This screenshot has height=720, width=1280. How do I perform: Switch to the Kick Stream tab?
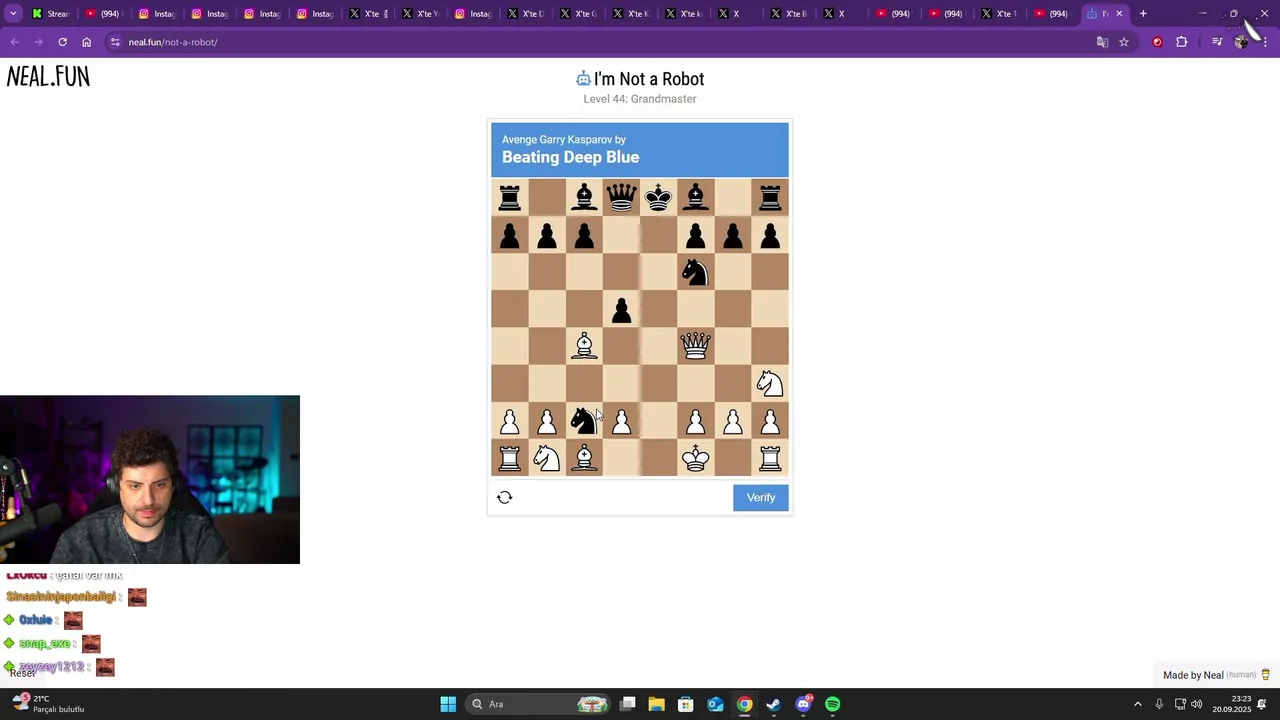50,14
